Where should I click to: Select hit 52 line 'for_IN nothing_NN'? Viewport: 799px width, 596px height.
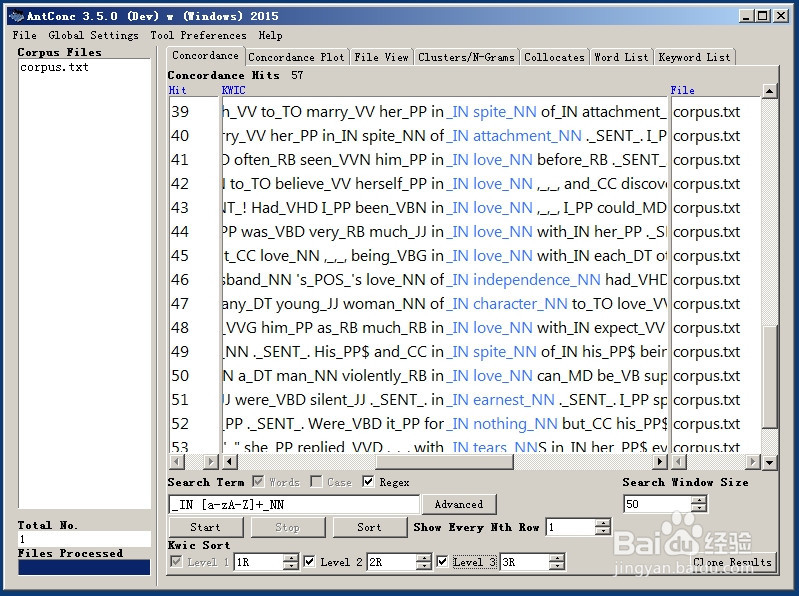[x=444, y=423]
